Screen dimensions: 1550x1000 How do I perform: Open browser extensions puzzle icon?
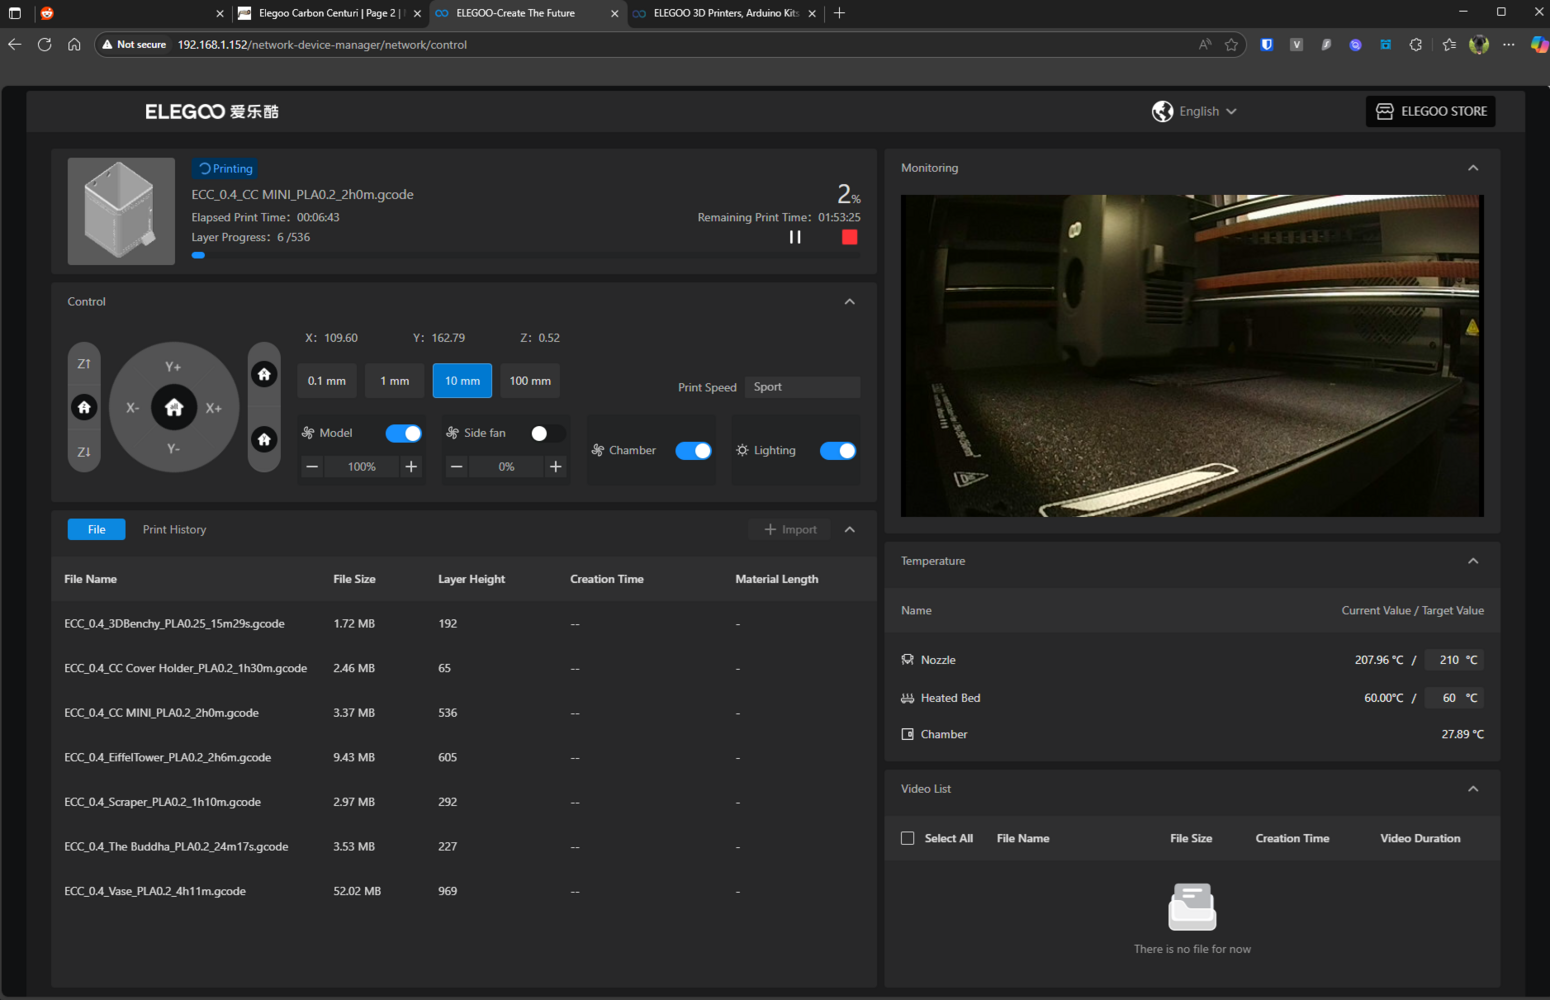click(1416, 44)
